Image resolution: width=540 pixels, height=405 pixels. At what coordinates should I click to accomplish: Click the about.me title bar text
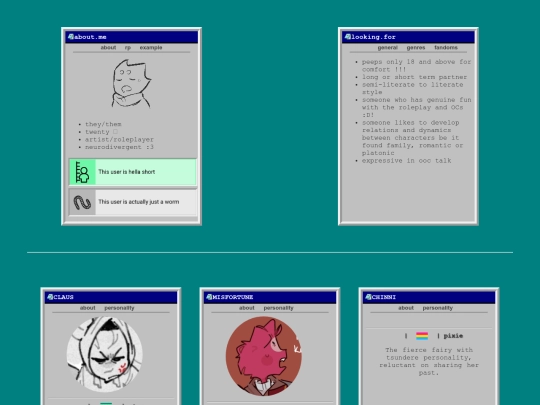pyautogui.click(x=90, y=37)
